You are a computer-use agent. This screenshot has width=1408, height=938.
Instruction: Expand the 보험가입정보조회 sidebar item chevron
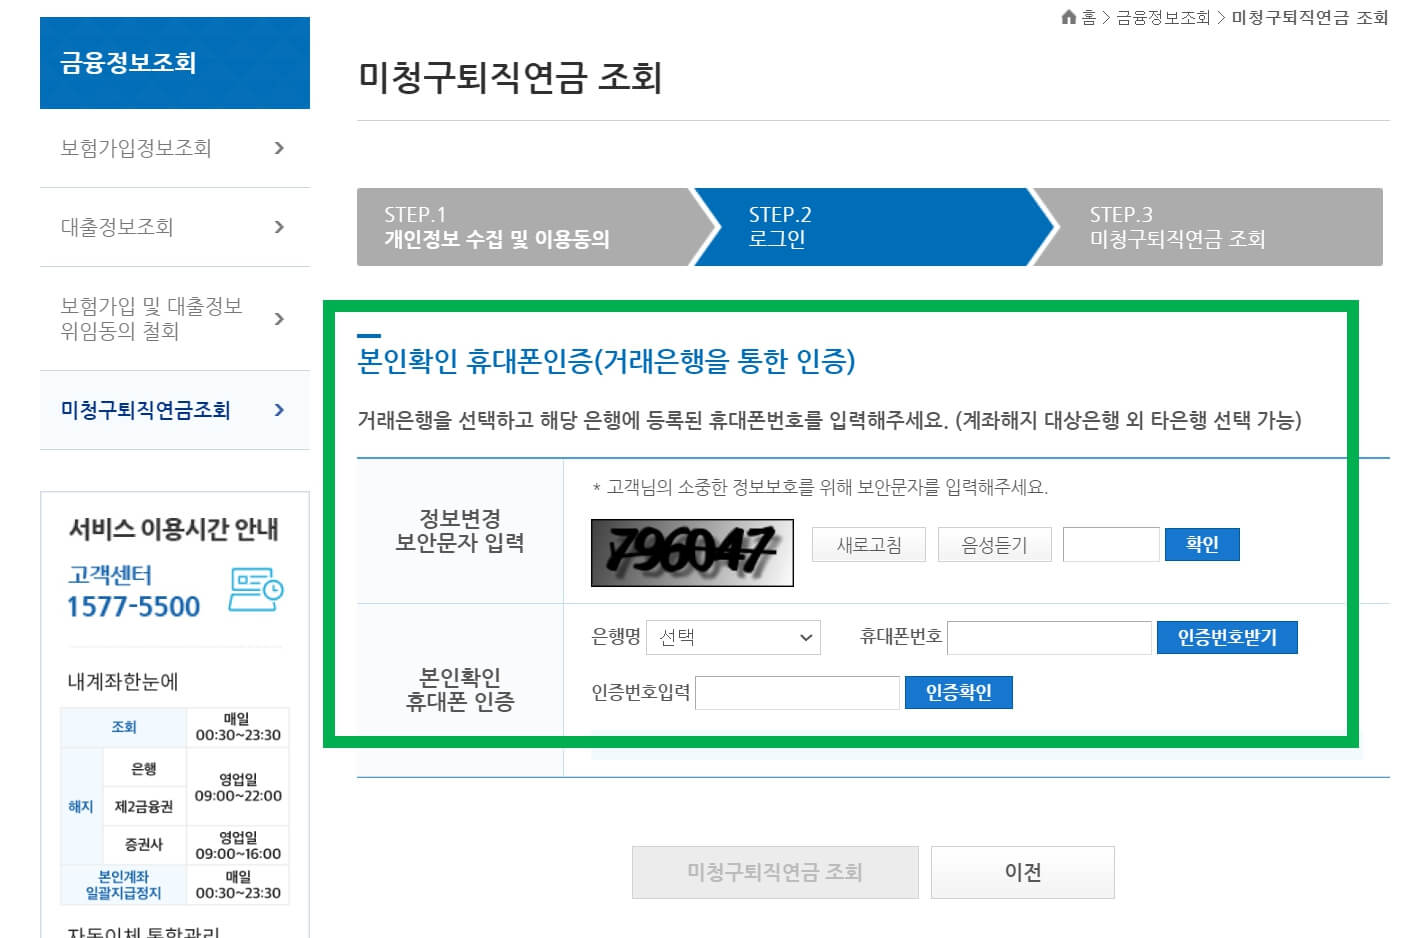click(280, 148)
